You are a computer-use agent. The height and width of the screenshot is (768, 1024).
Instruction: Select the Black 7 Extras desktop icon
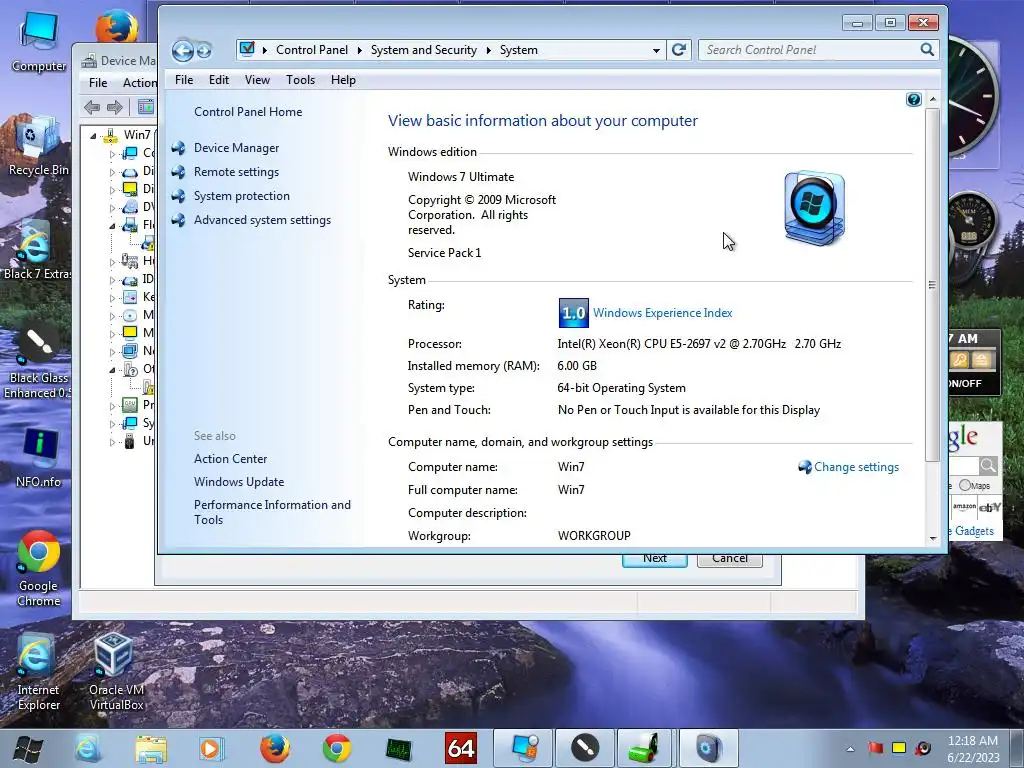37,250
